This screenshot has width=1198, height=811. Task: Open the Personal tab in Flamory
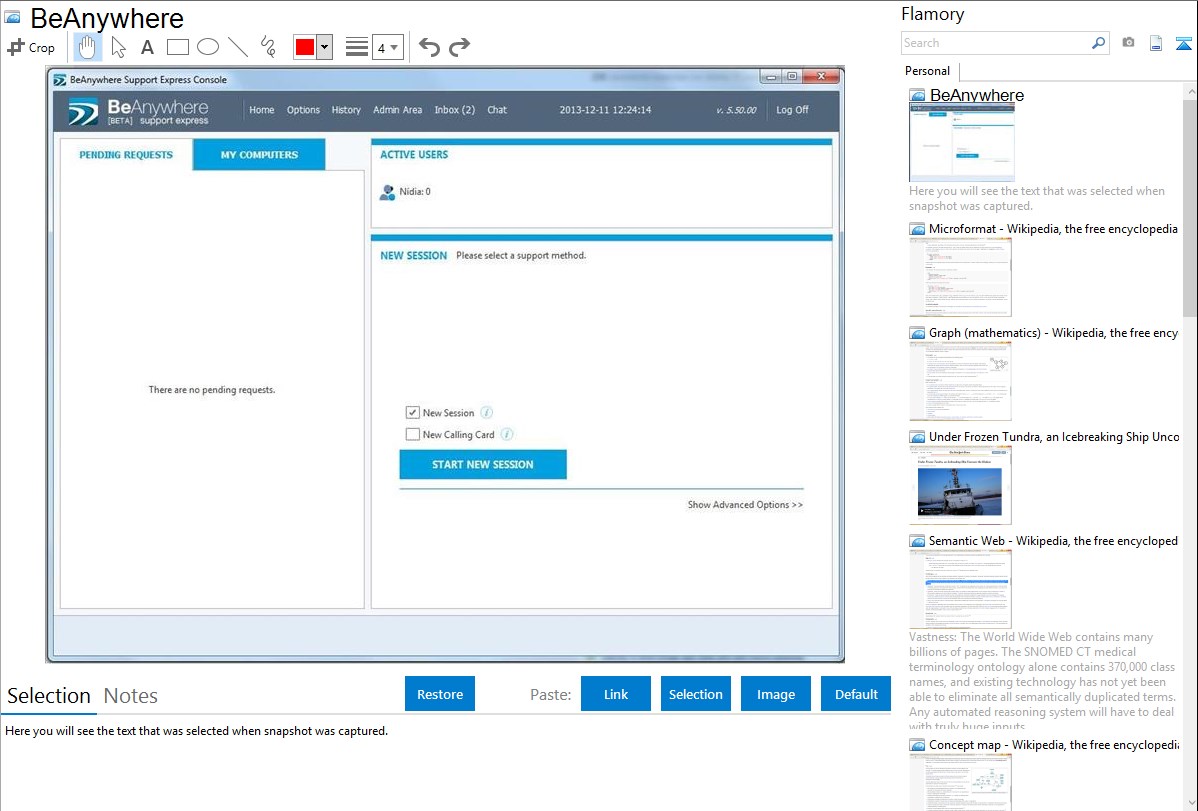[x=927, y=71]
